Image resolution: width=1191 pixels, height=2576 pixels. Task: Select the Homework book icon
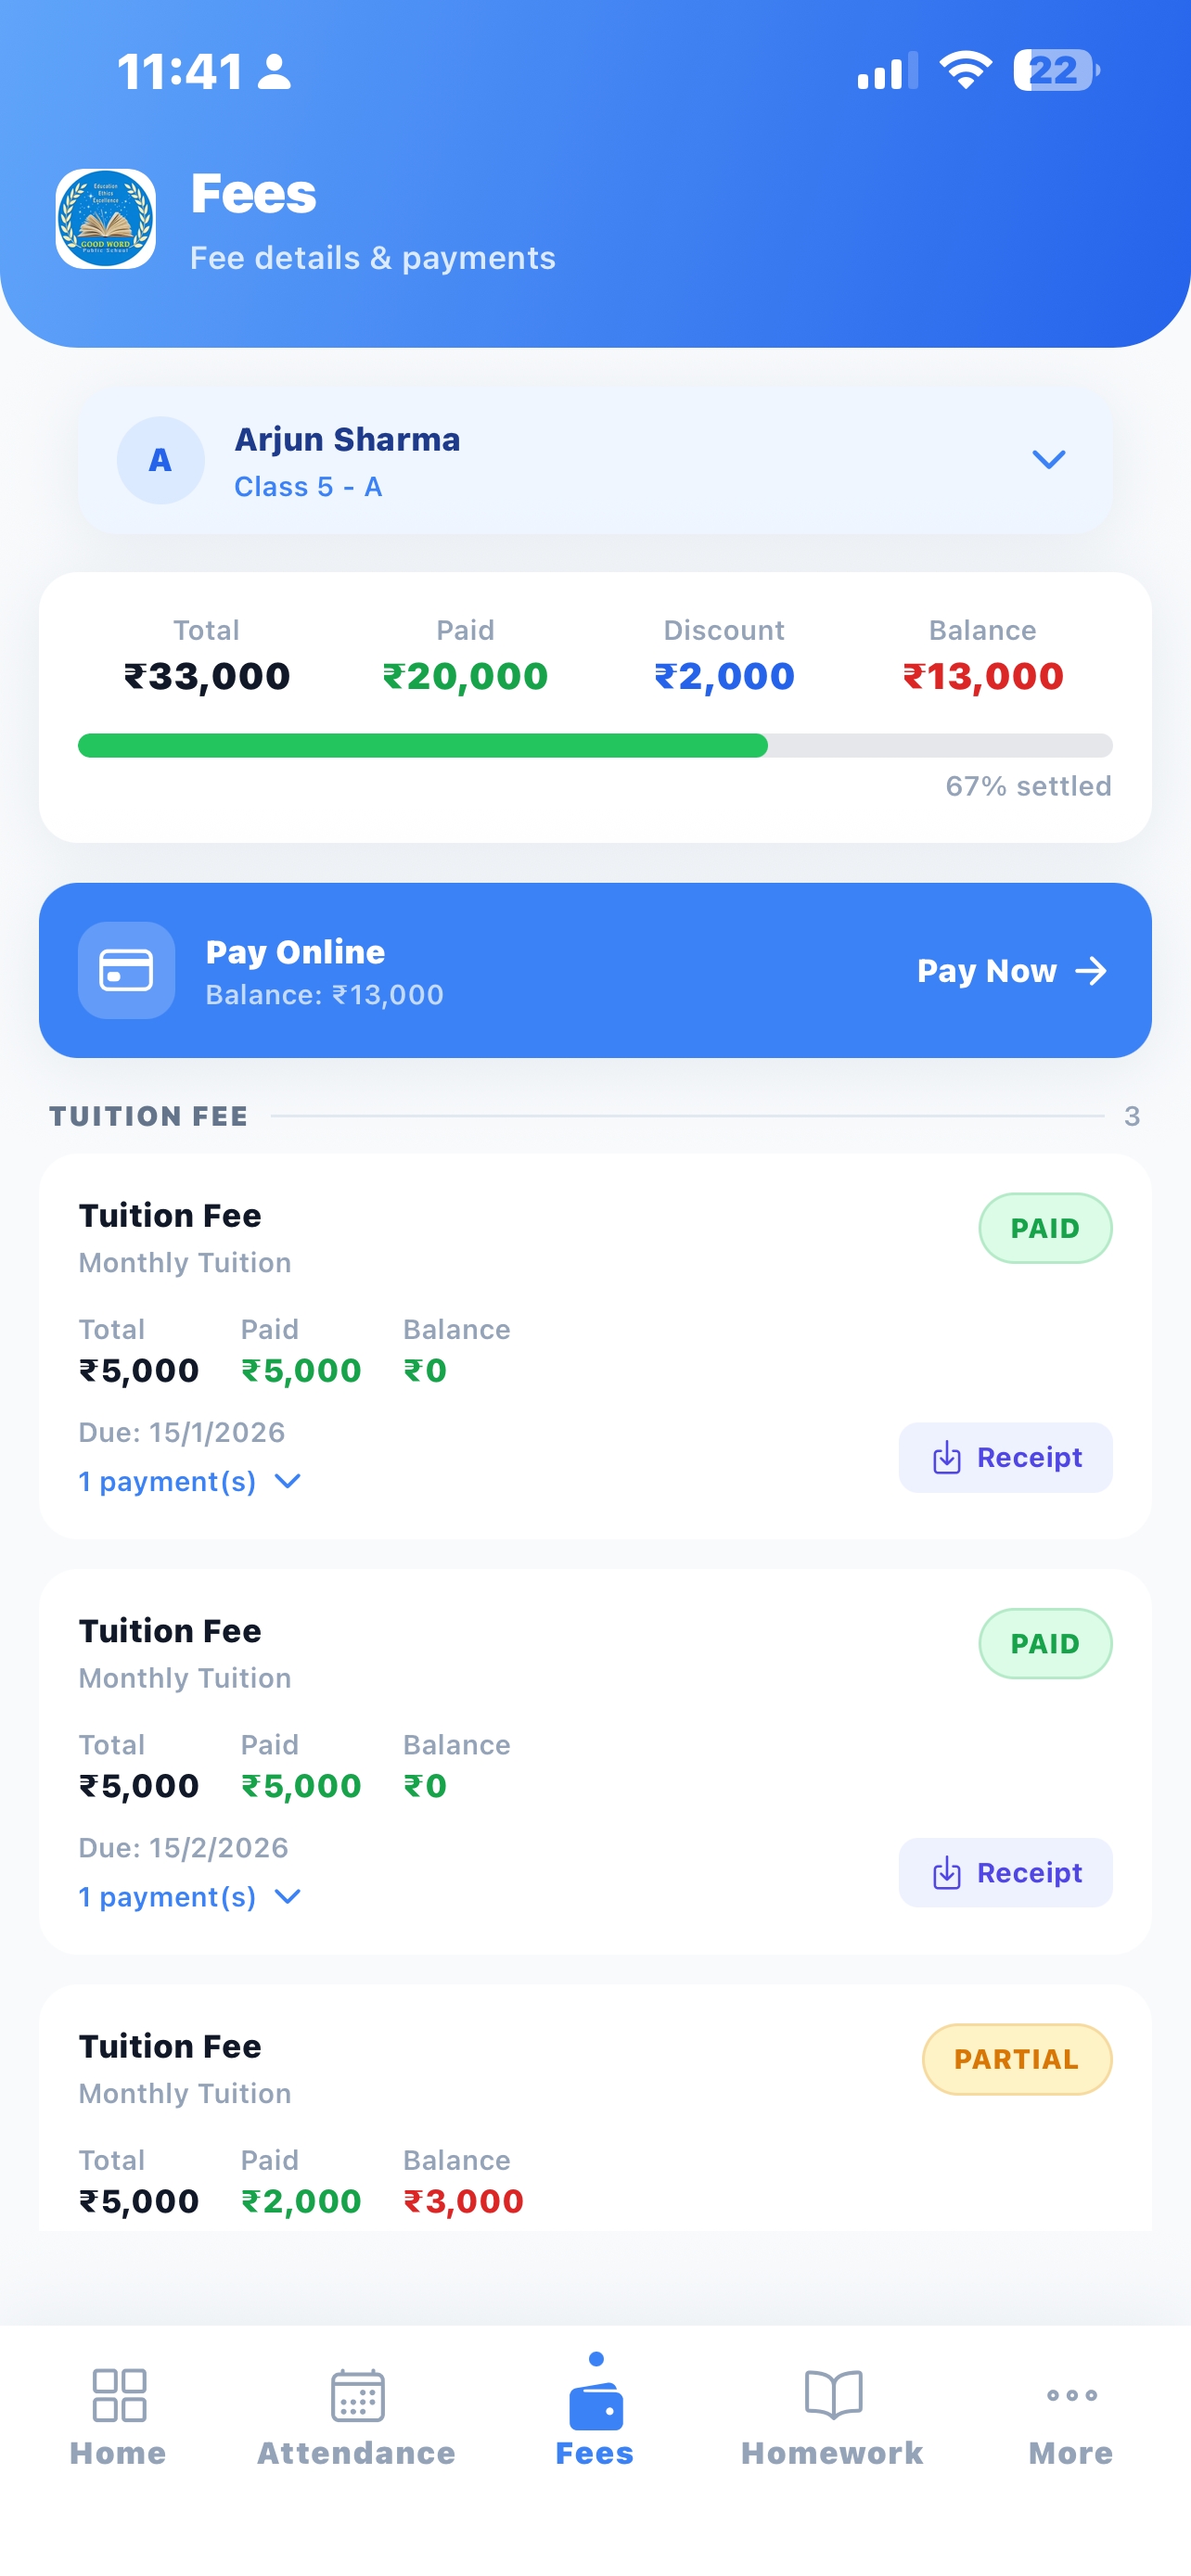[833, 2395]
